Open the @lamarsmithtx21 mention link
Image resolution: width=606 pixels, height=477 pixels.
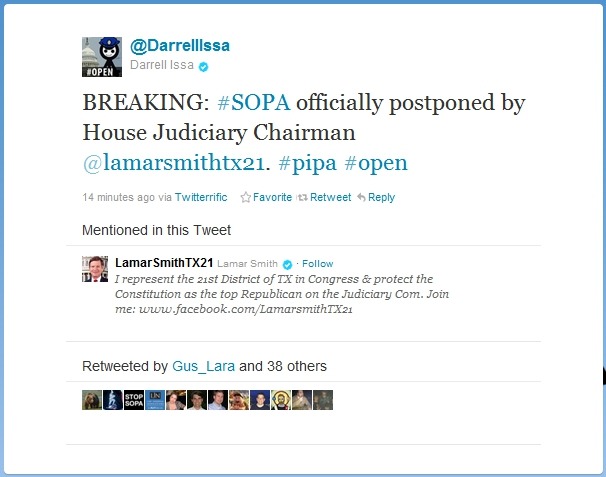pos(174,164)
